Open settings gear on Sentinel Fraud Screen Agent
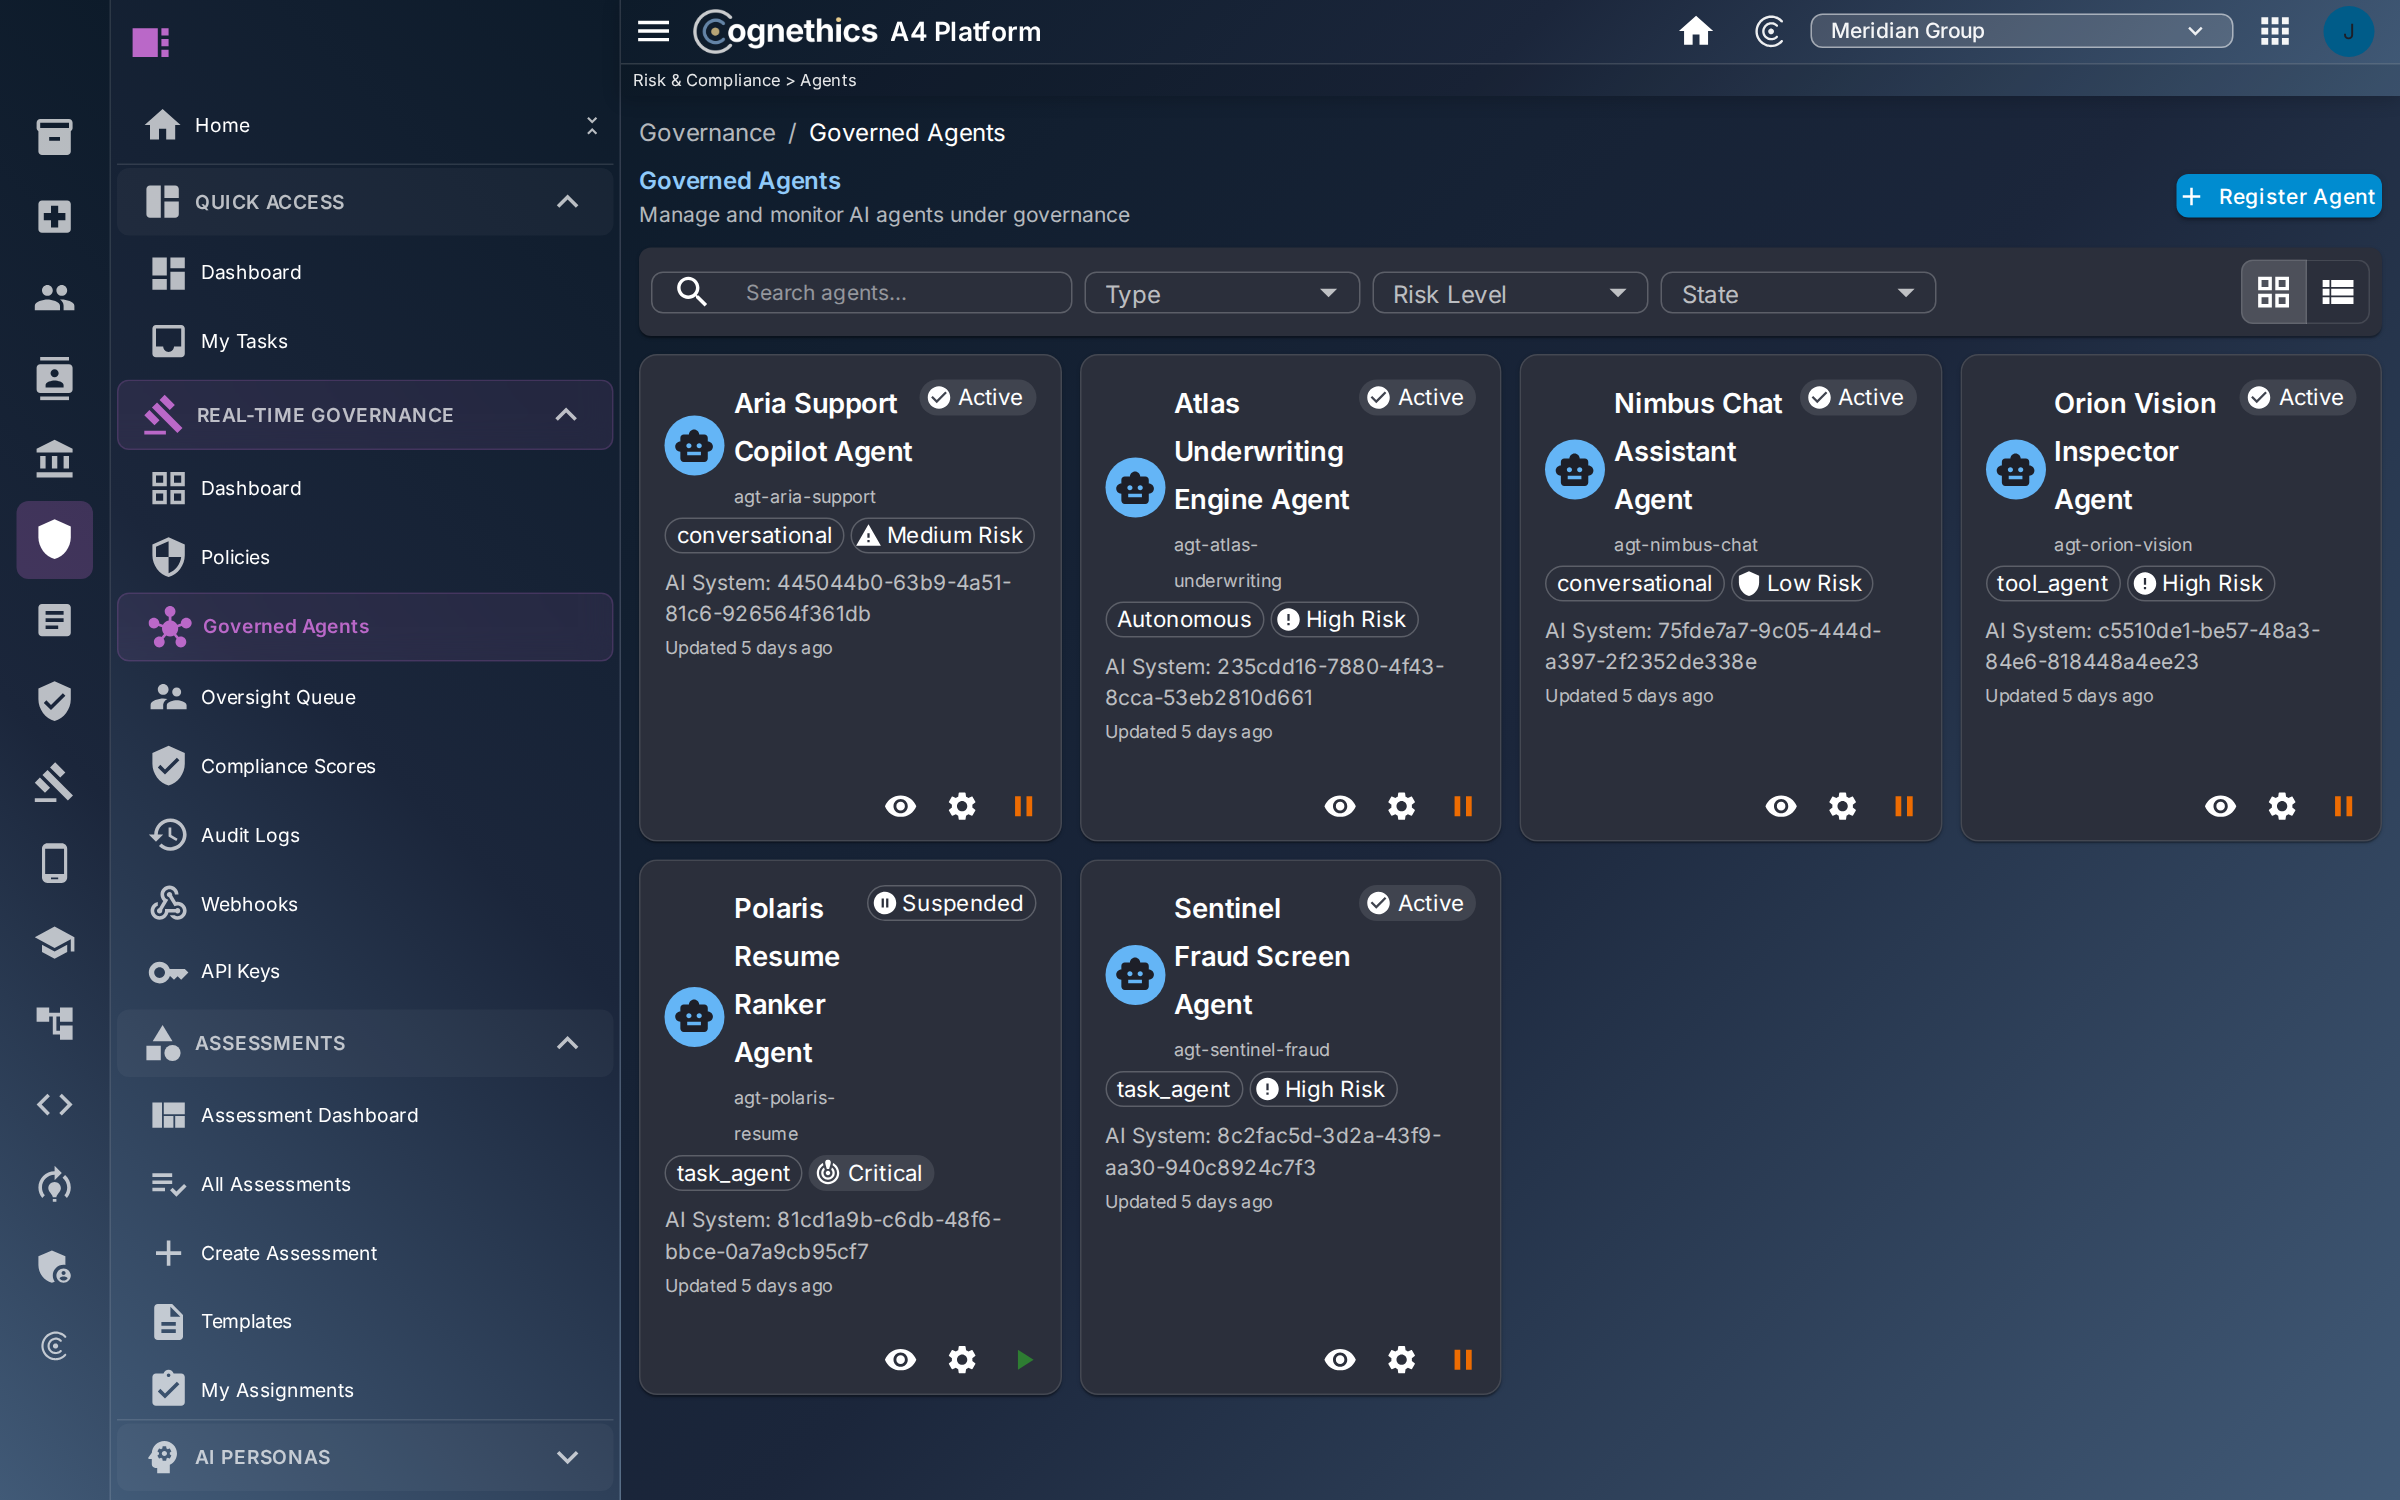Screen dimensions: 2400x1500 click(x=1401, y=1359)
